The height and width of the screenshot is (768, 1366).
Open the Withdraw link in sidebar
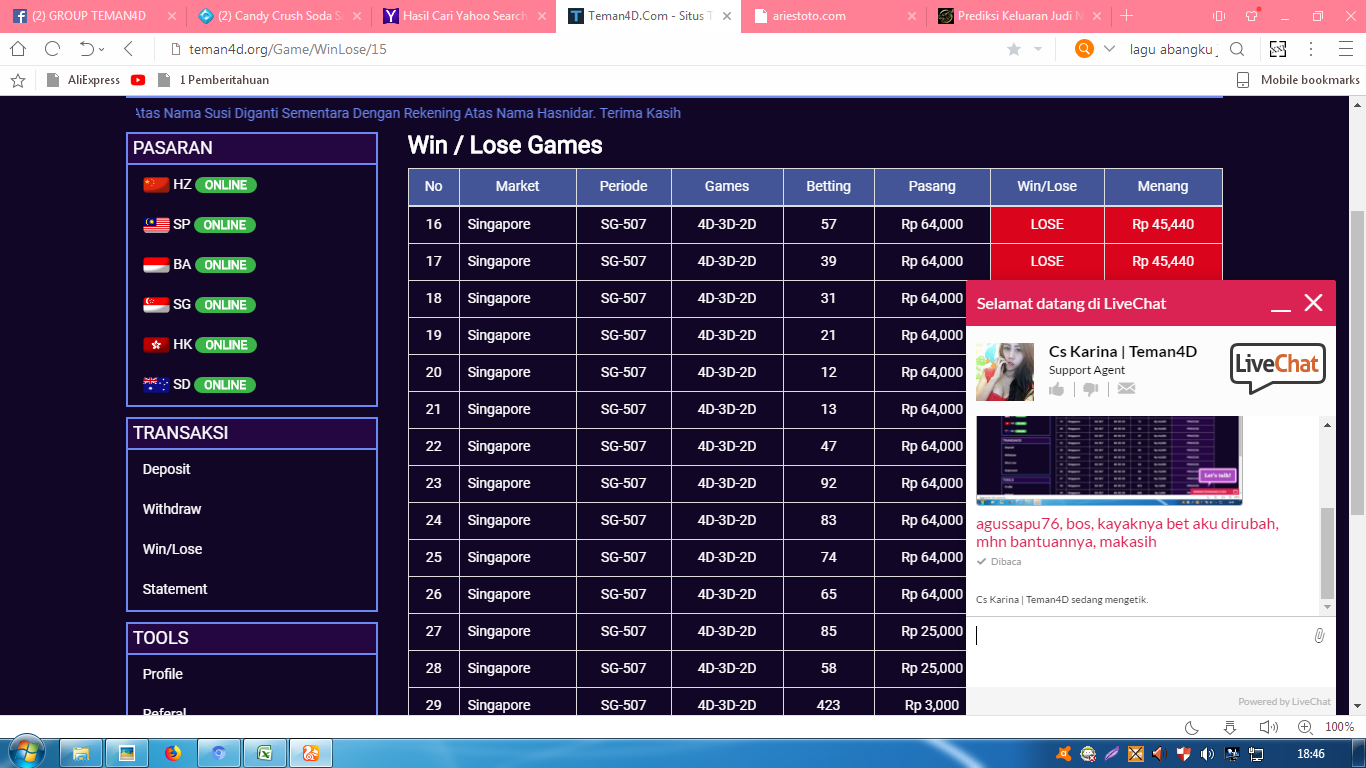pos(172,509)
